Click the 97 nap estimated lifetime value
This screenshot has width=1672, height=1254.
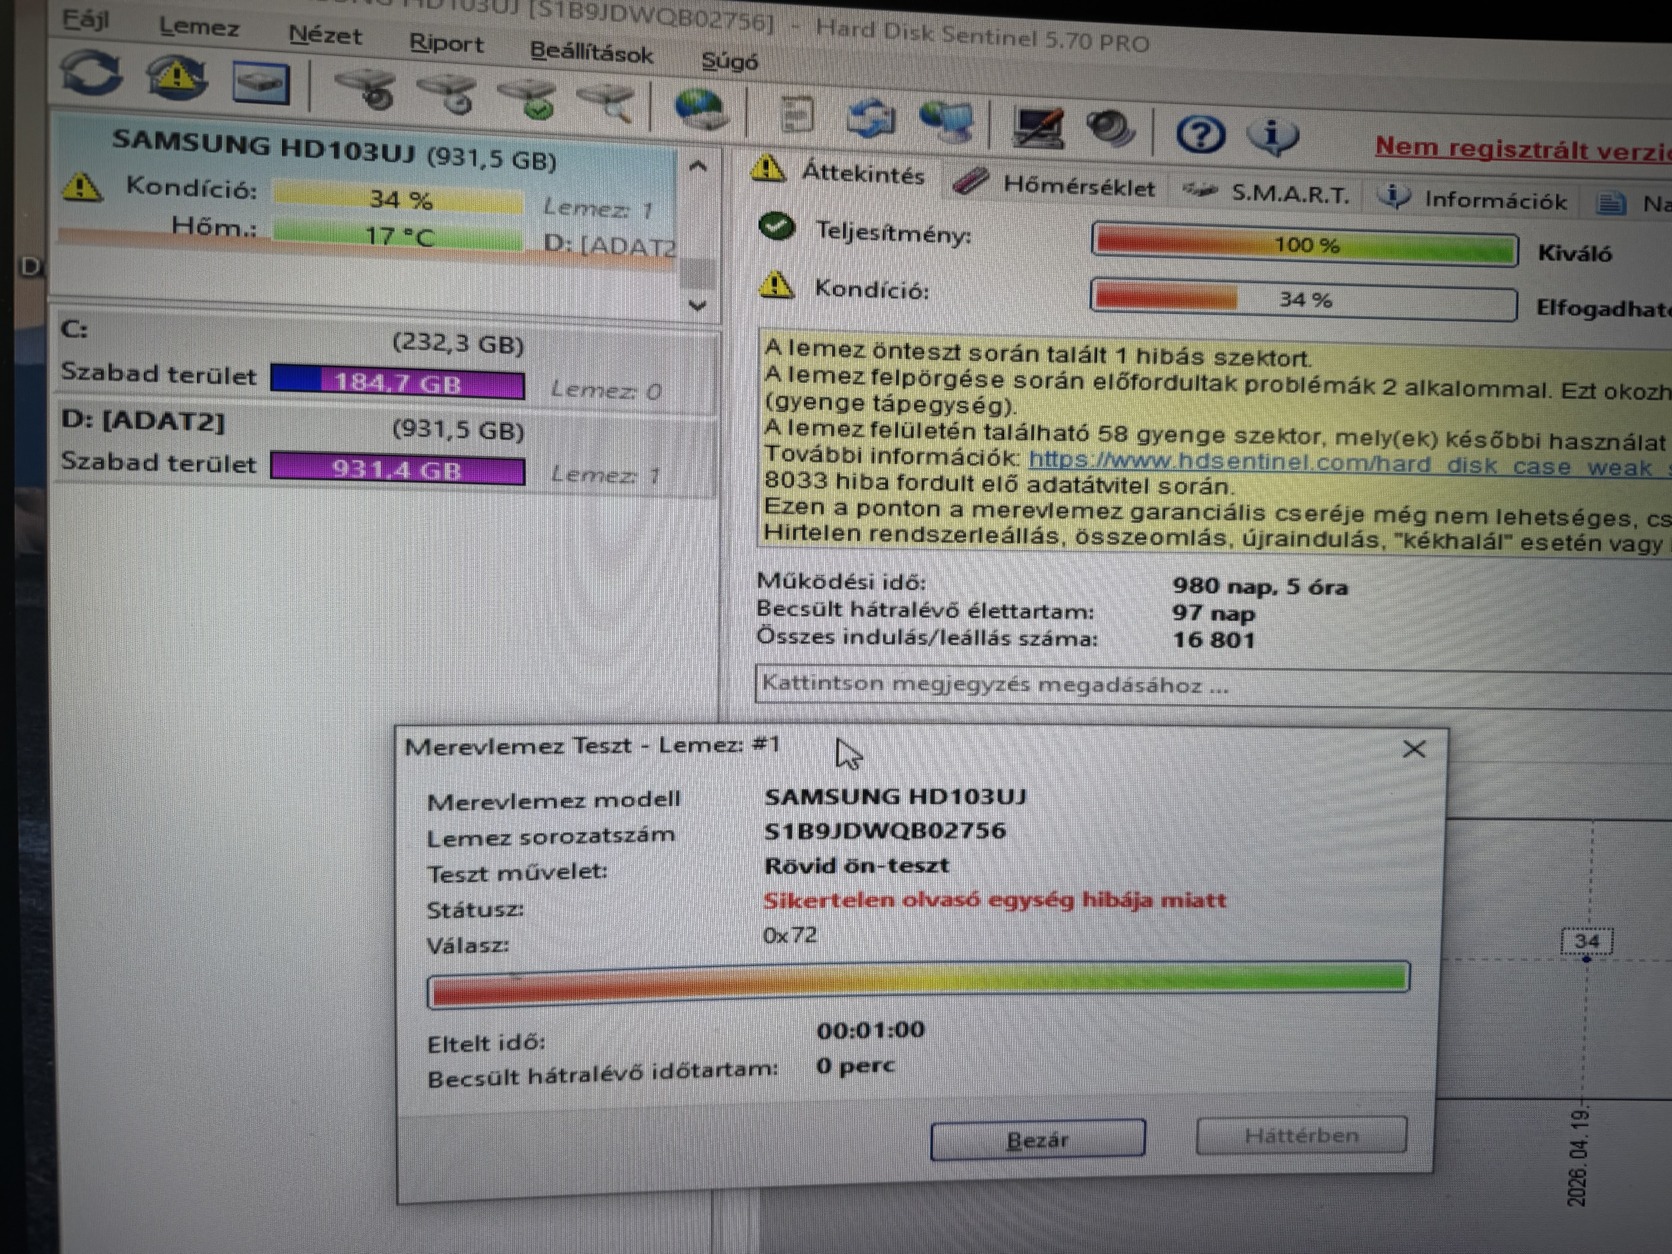[x=1214, y=612]
